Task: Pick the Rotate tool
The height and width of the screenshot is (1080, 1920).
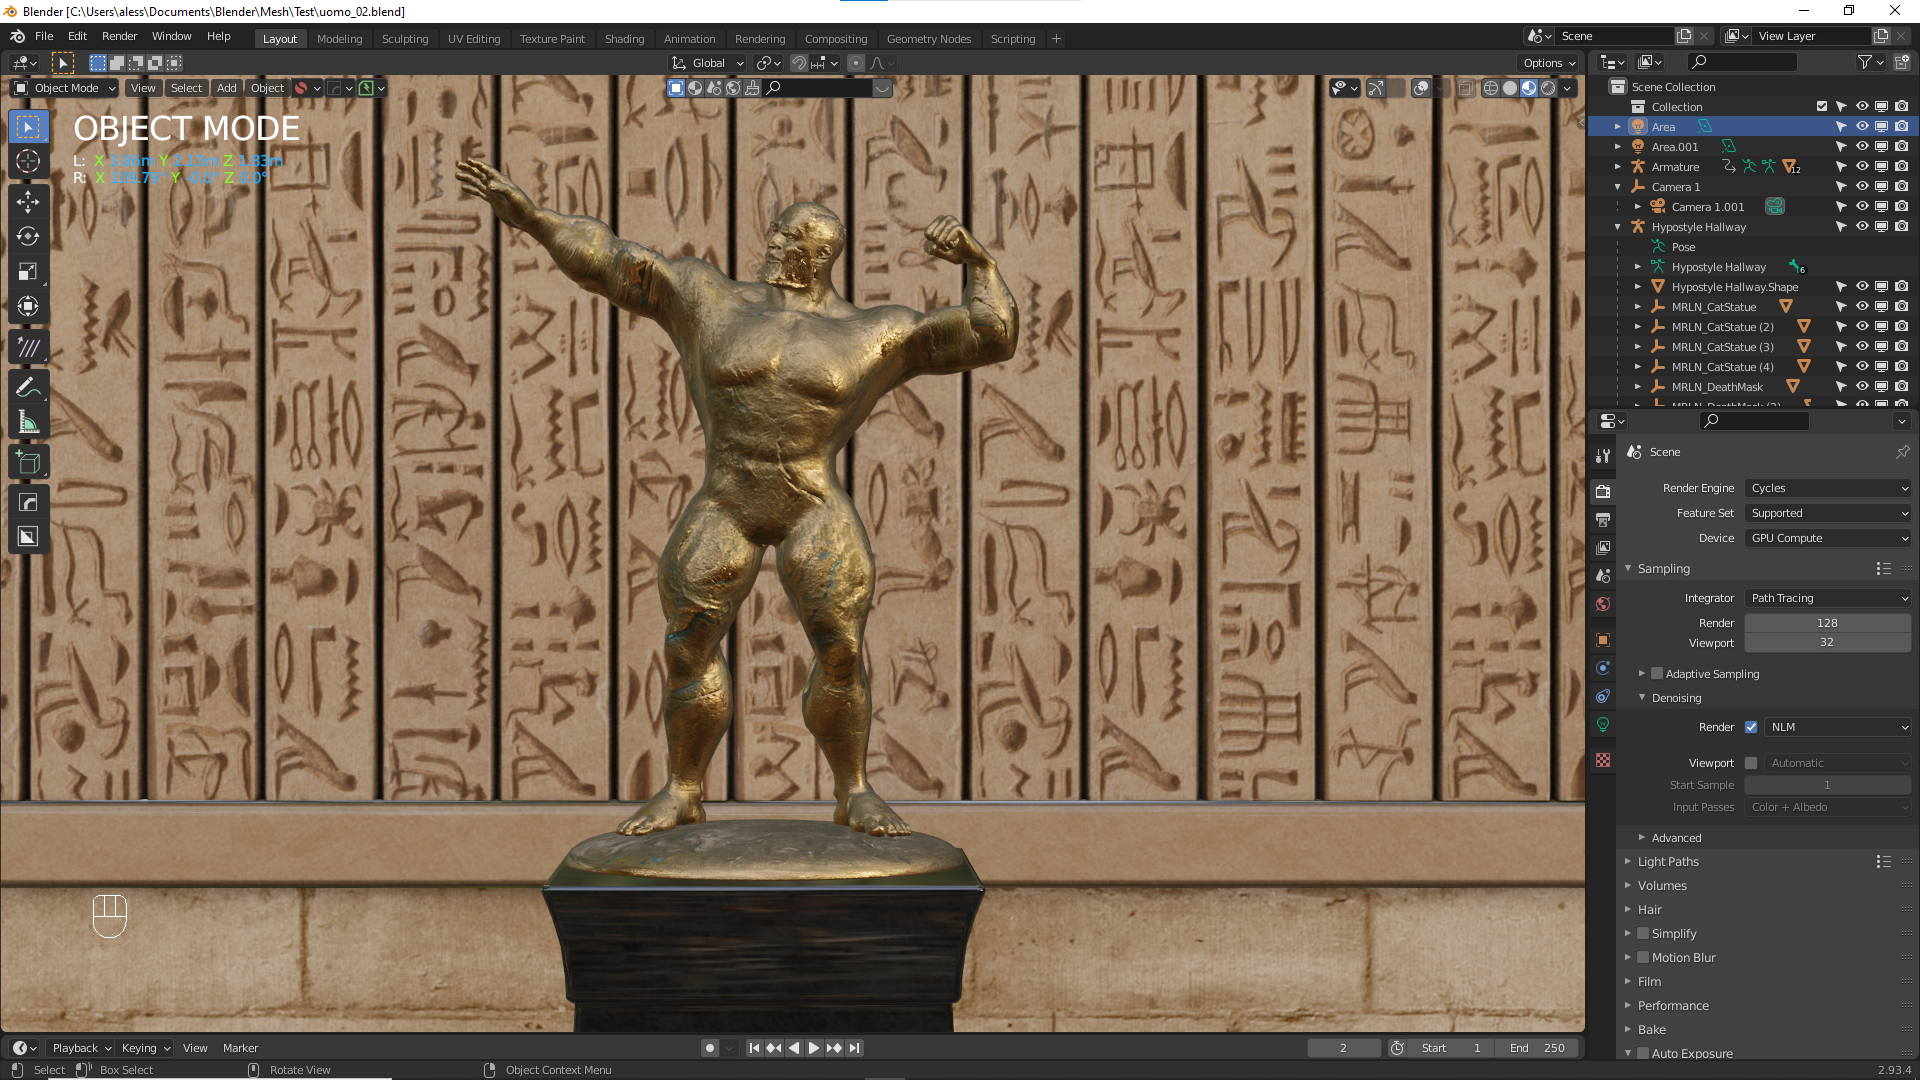Action: point(28,237)
